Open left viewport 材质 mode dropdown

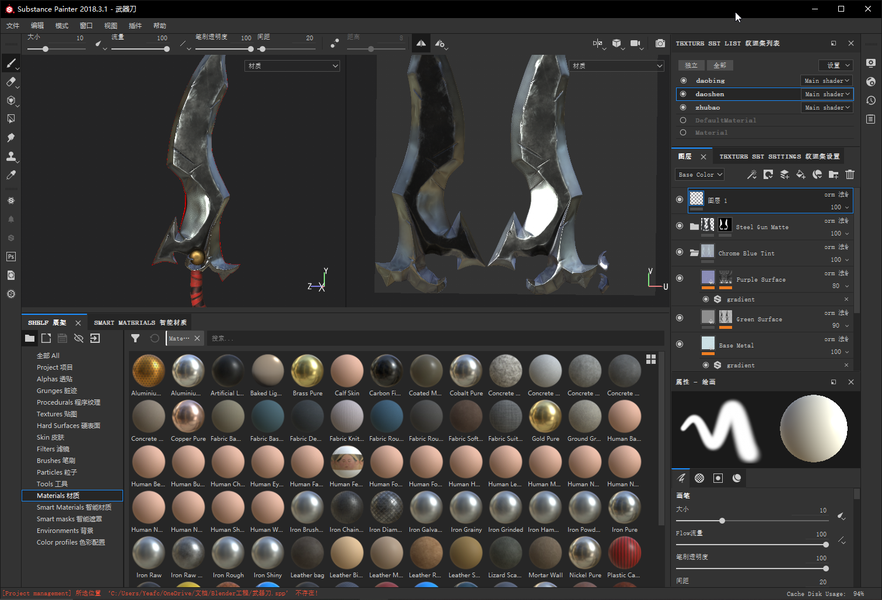coord(292,66)
